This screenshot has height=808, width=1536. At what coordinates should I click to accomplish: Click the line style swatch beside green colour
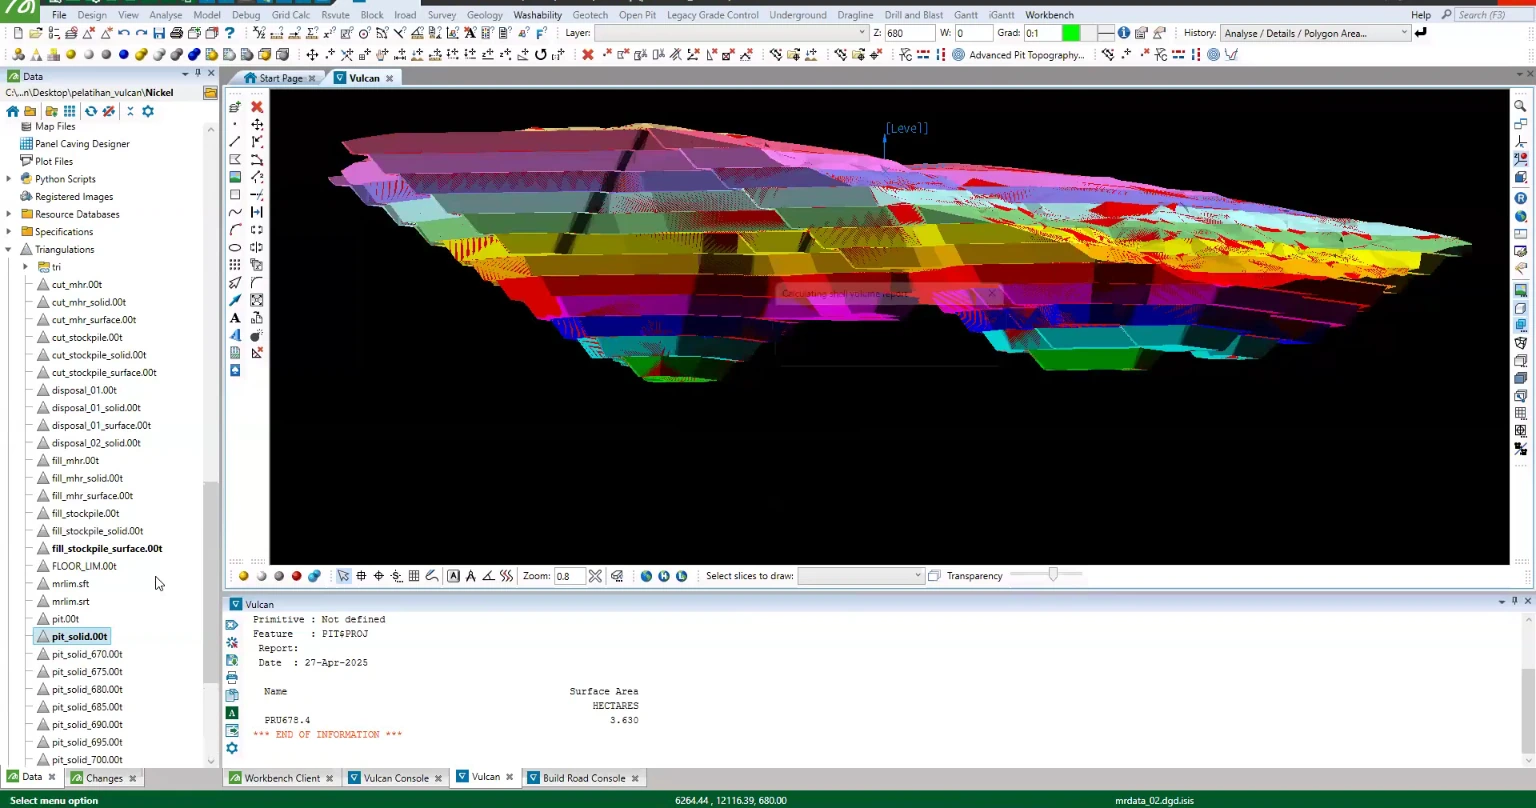[x=1105, y=33]
